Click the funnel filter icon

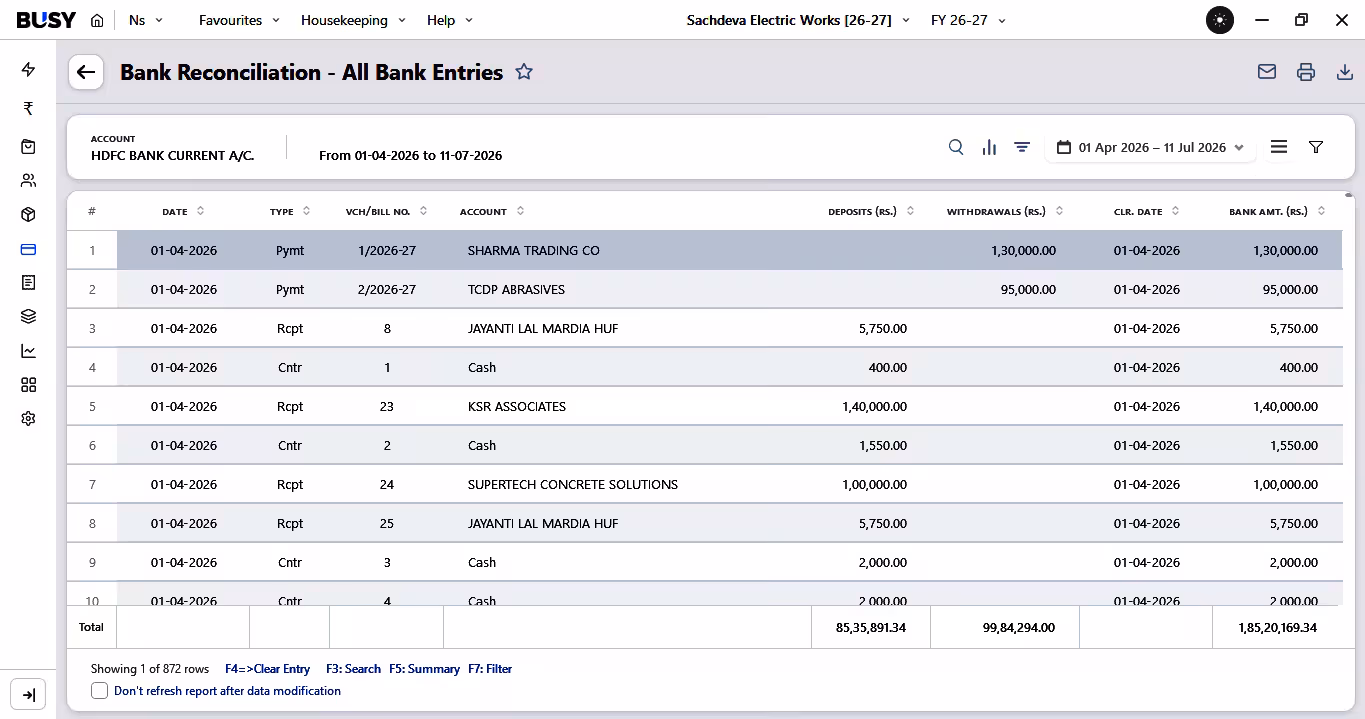(1316, 147)
